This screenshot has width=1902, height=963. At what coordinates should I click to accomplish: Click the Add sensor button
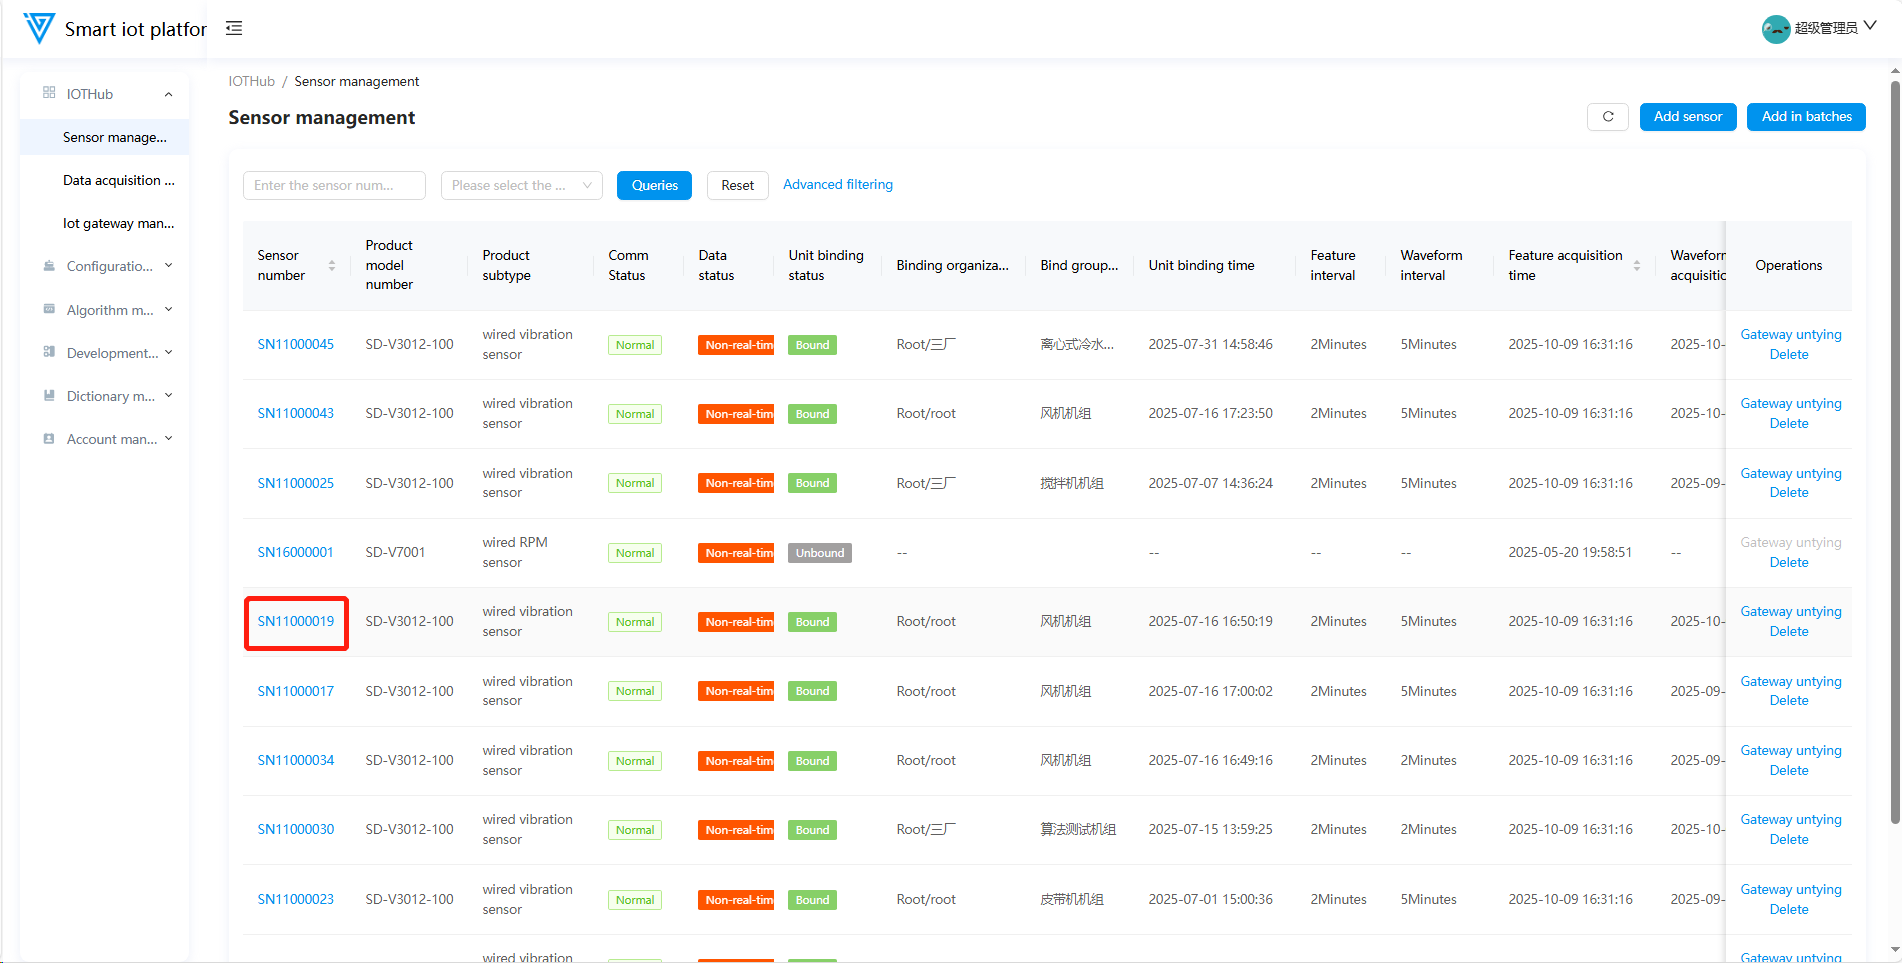(1687, 117)
